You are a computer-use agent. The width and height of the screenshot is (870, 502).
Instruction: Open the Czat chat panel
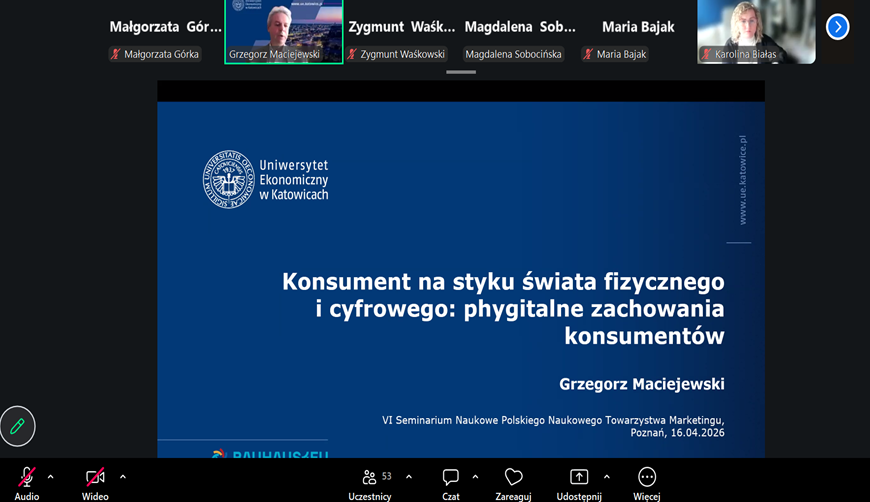point(451,477)
